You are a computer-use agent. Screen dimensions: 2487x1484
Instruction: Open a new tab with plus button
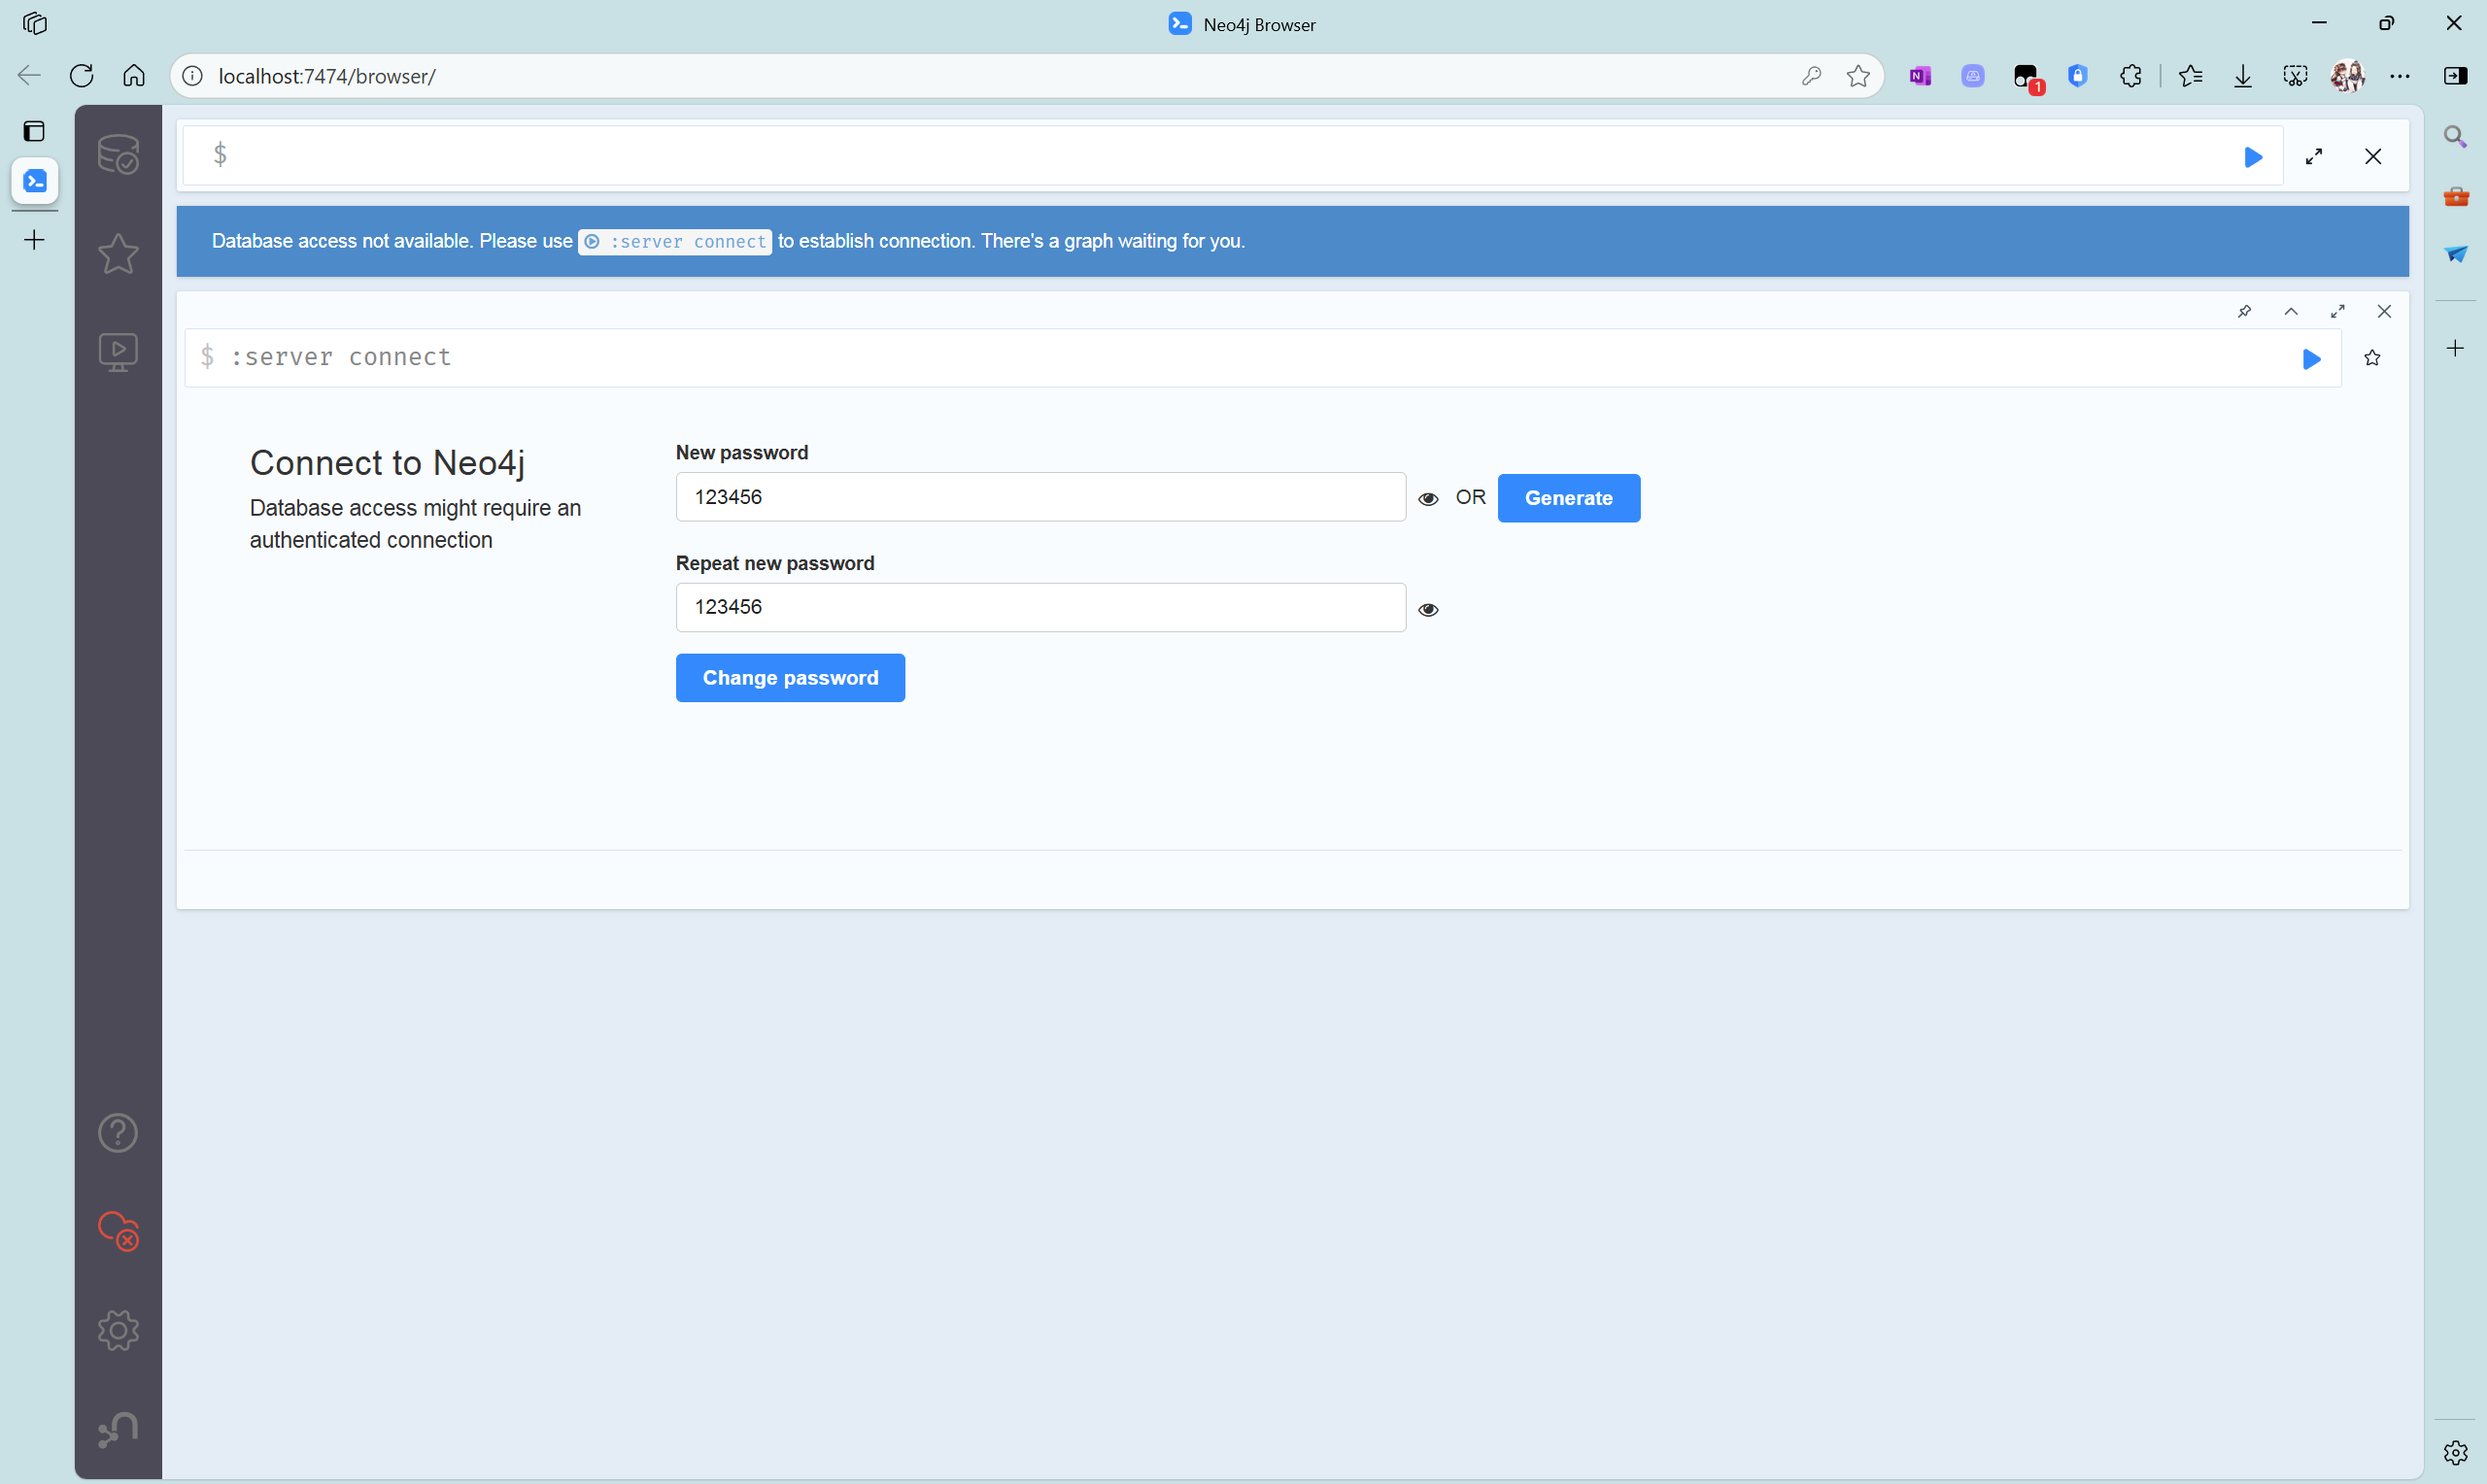pyautogui.click(x=34, y=240)
